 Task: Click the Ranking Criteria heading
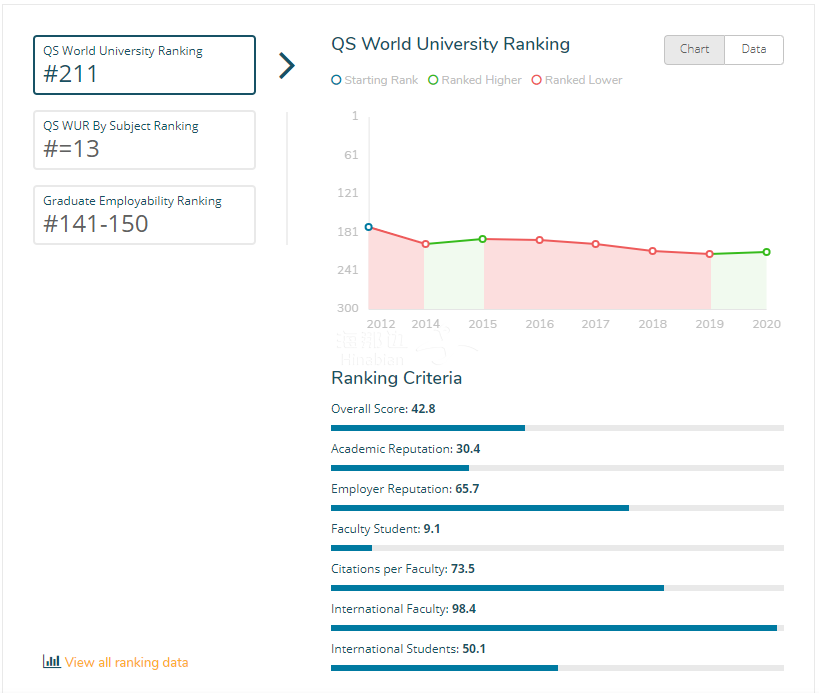point(396,378)
